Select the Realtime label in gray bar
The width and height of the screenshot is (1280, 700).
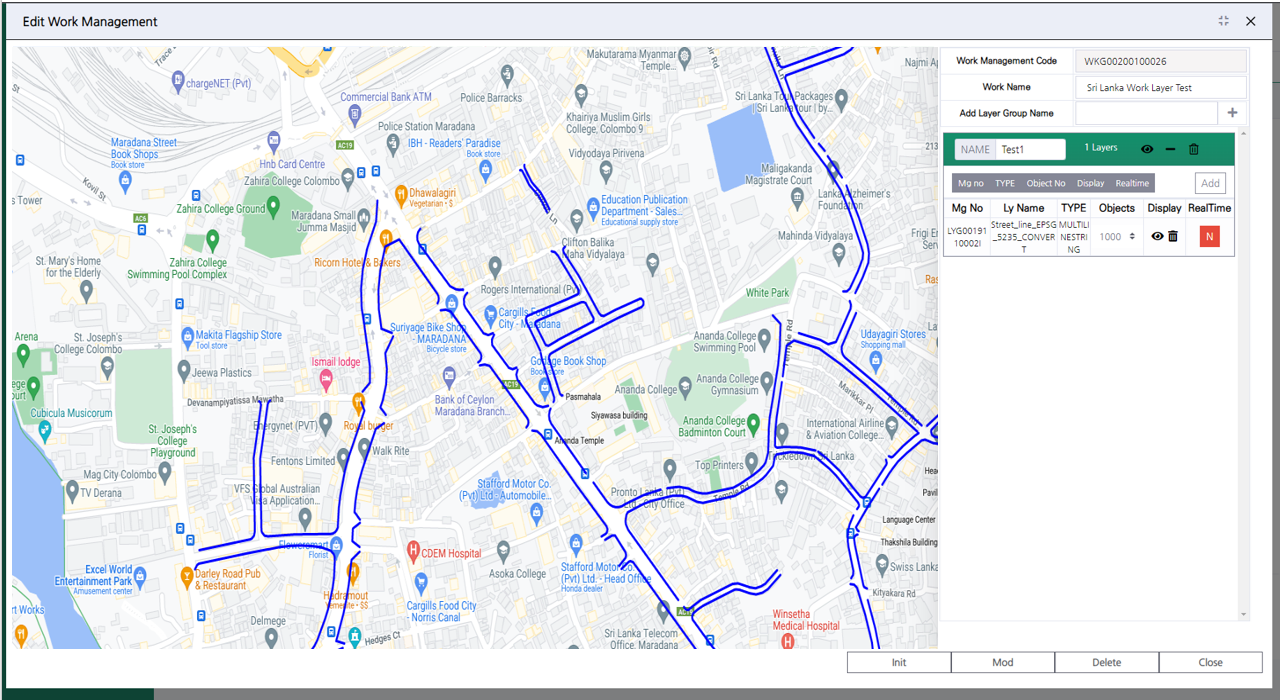click(x=1132, y=183)
